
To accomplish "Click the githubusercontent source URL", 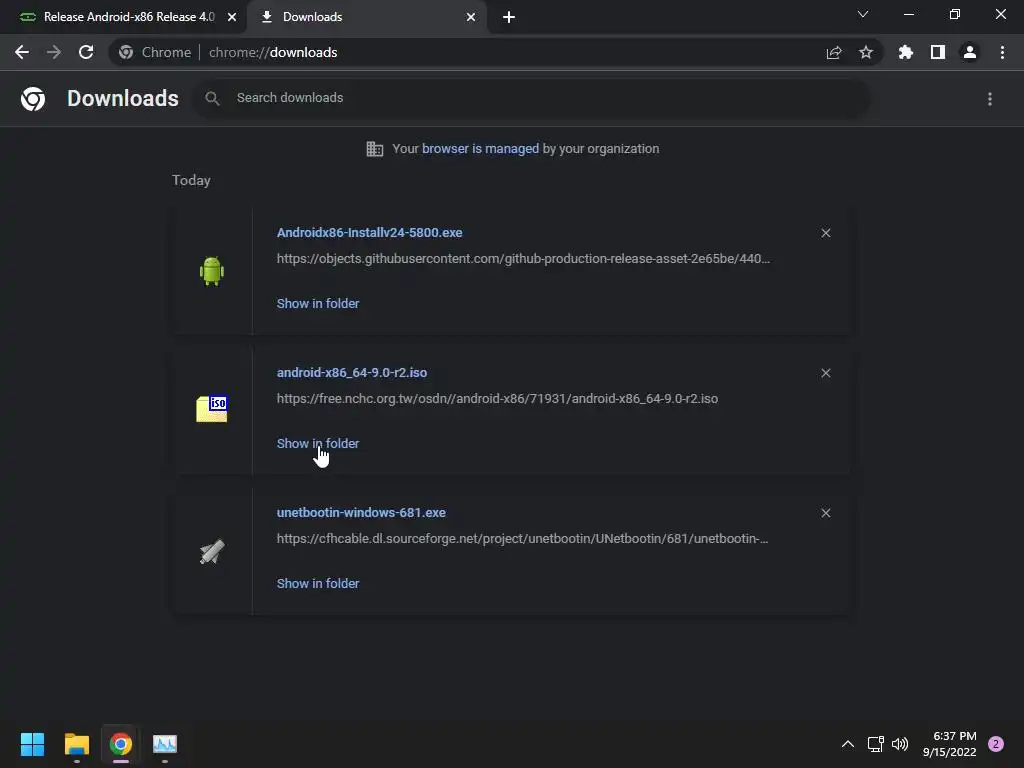I will click(x=523, y=259).
